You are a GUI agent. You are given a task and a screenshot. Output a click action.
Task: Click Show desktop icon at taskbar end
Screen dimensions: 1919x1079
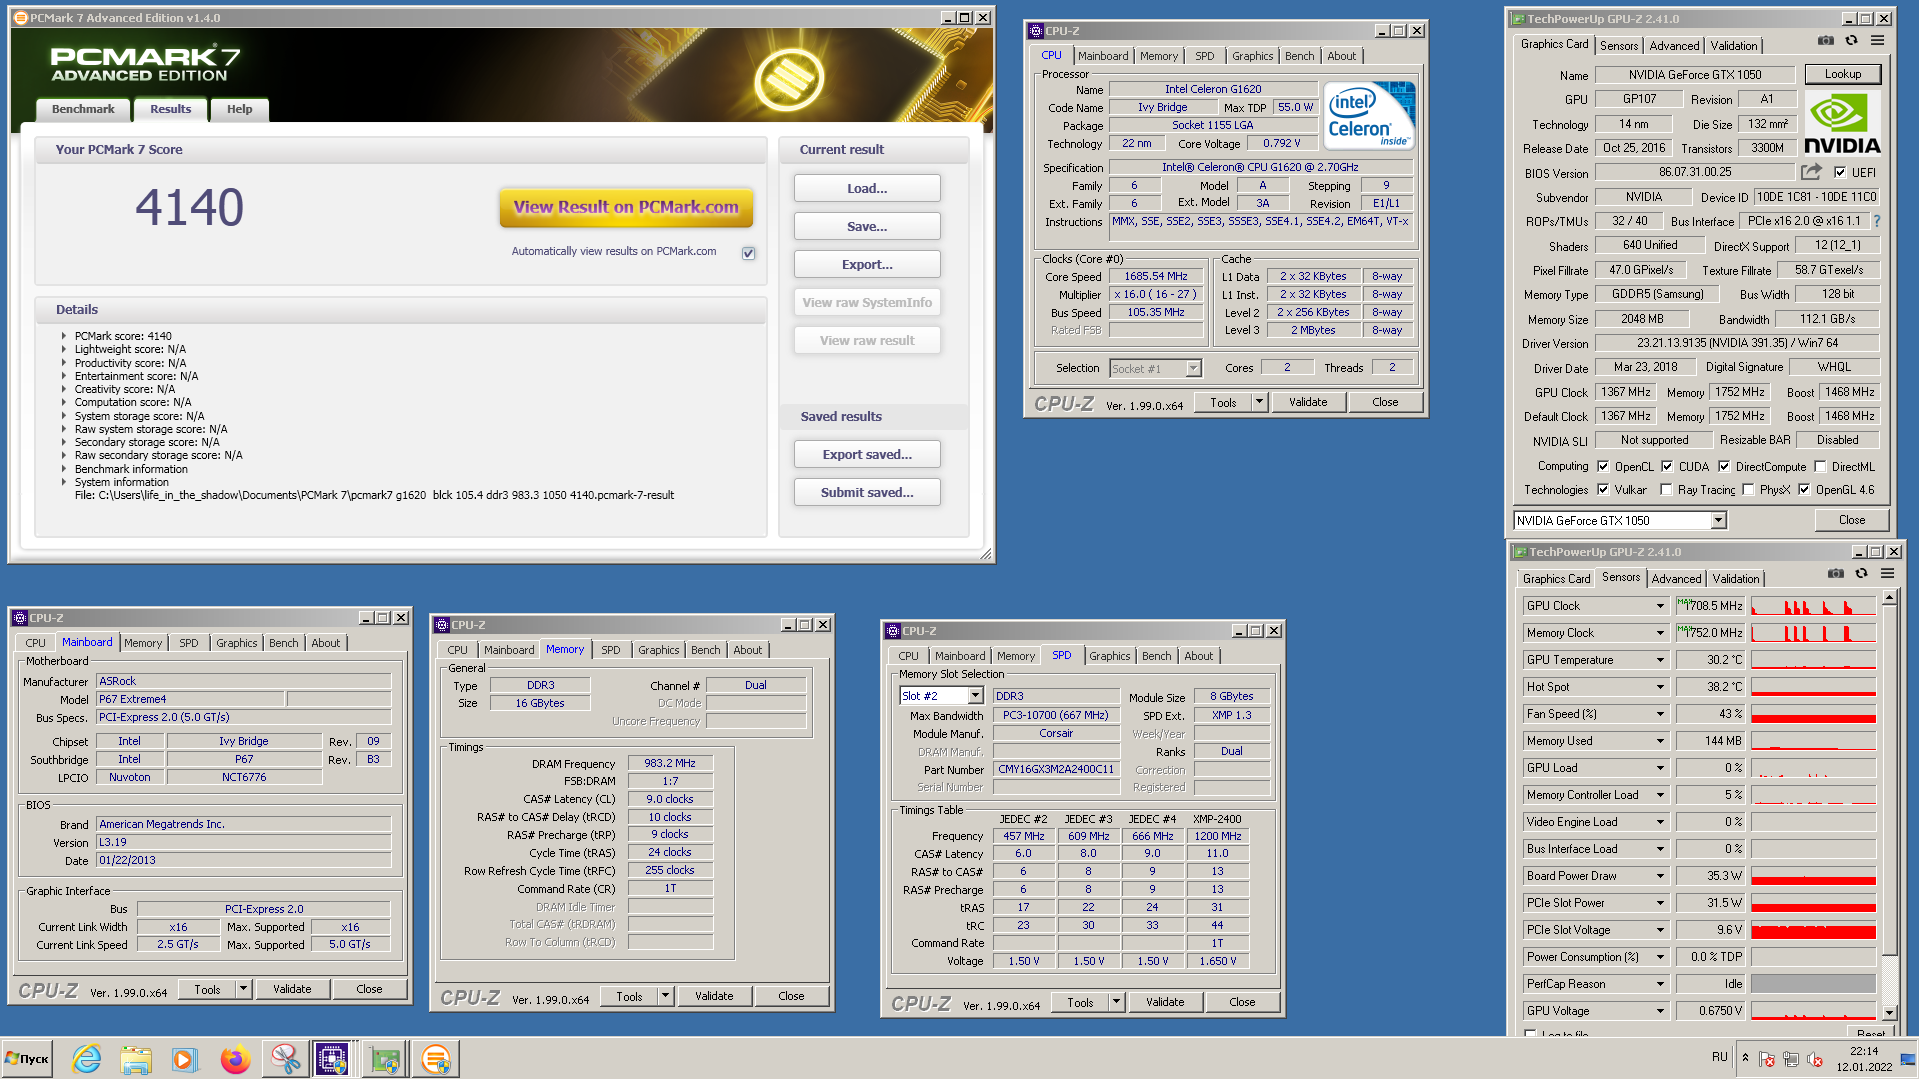pos(1908,1059)
